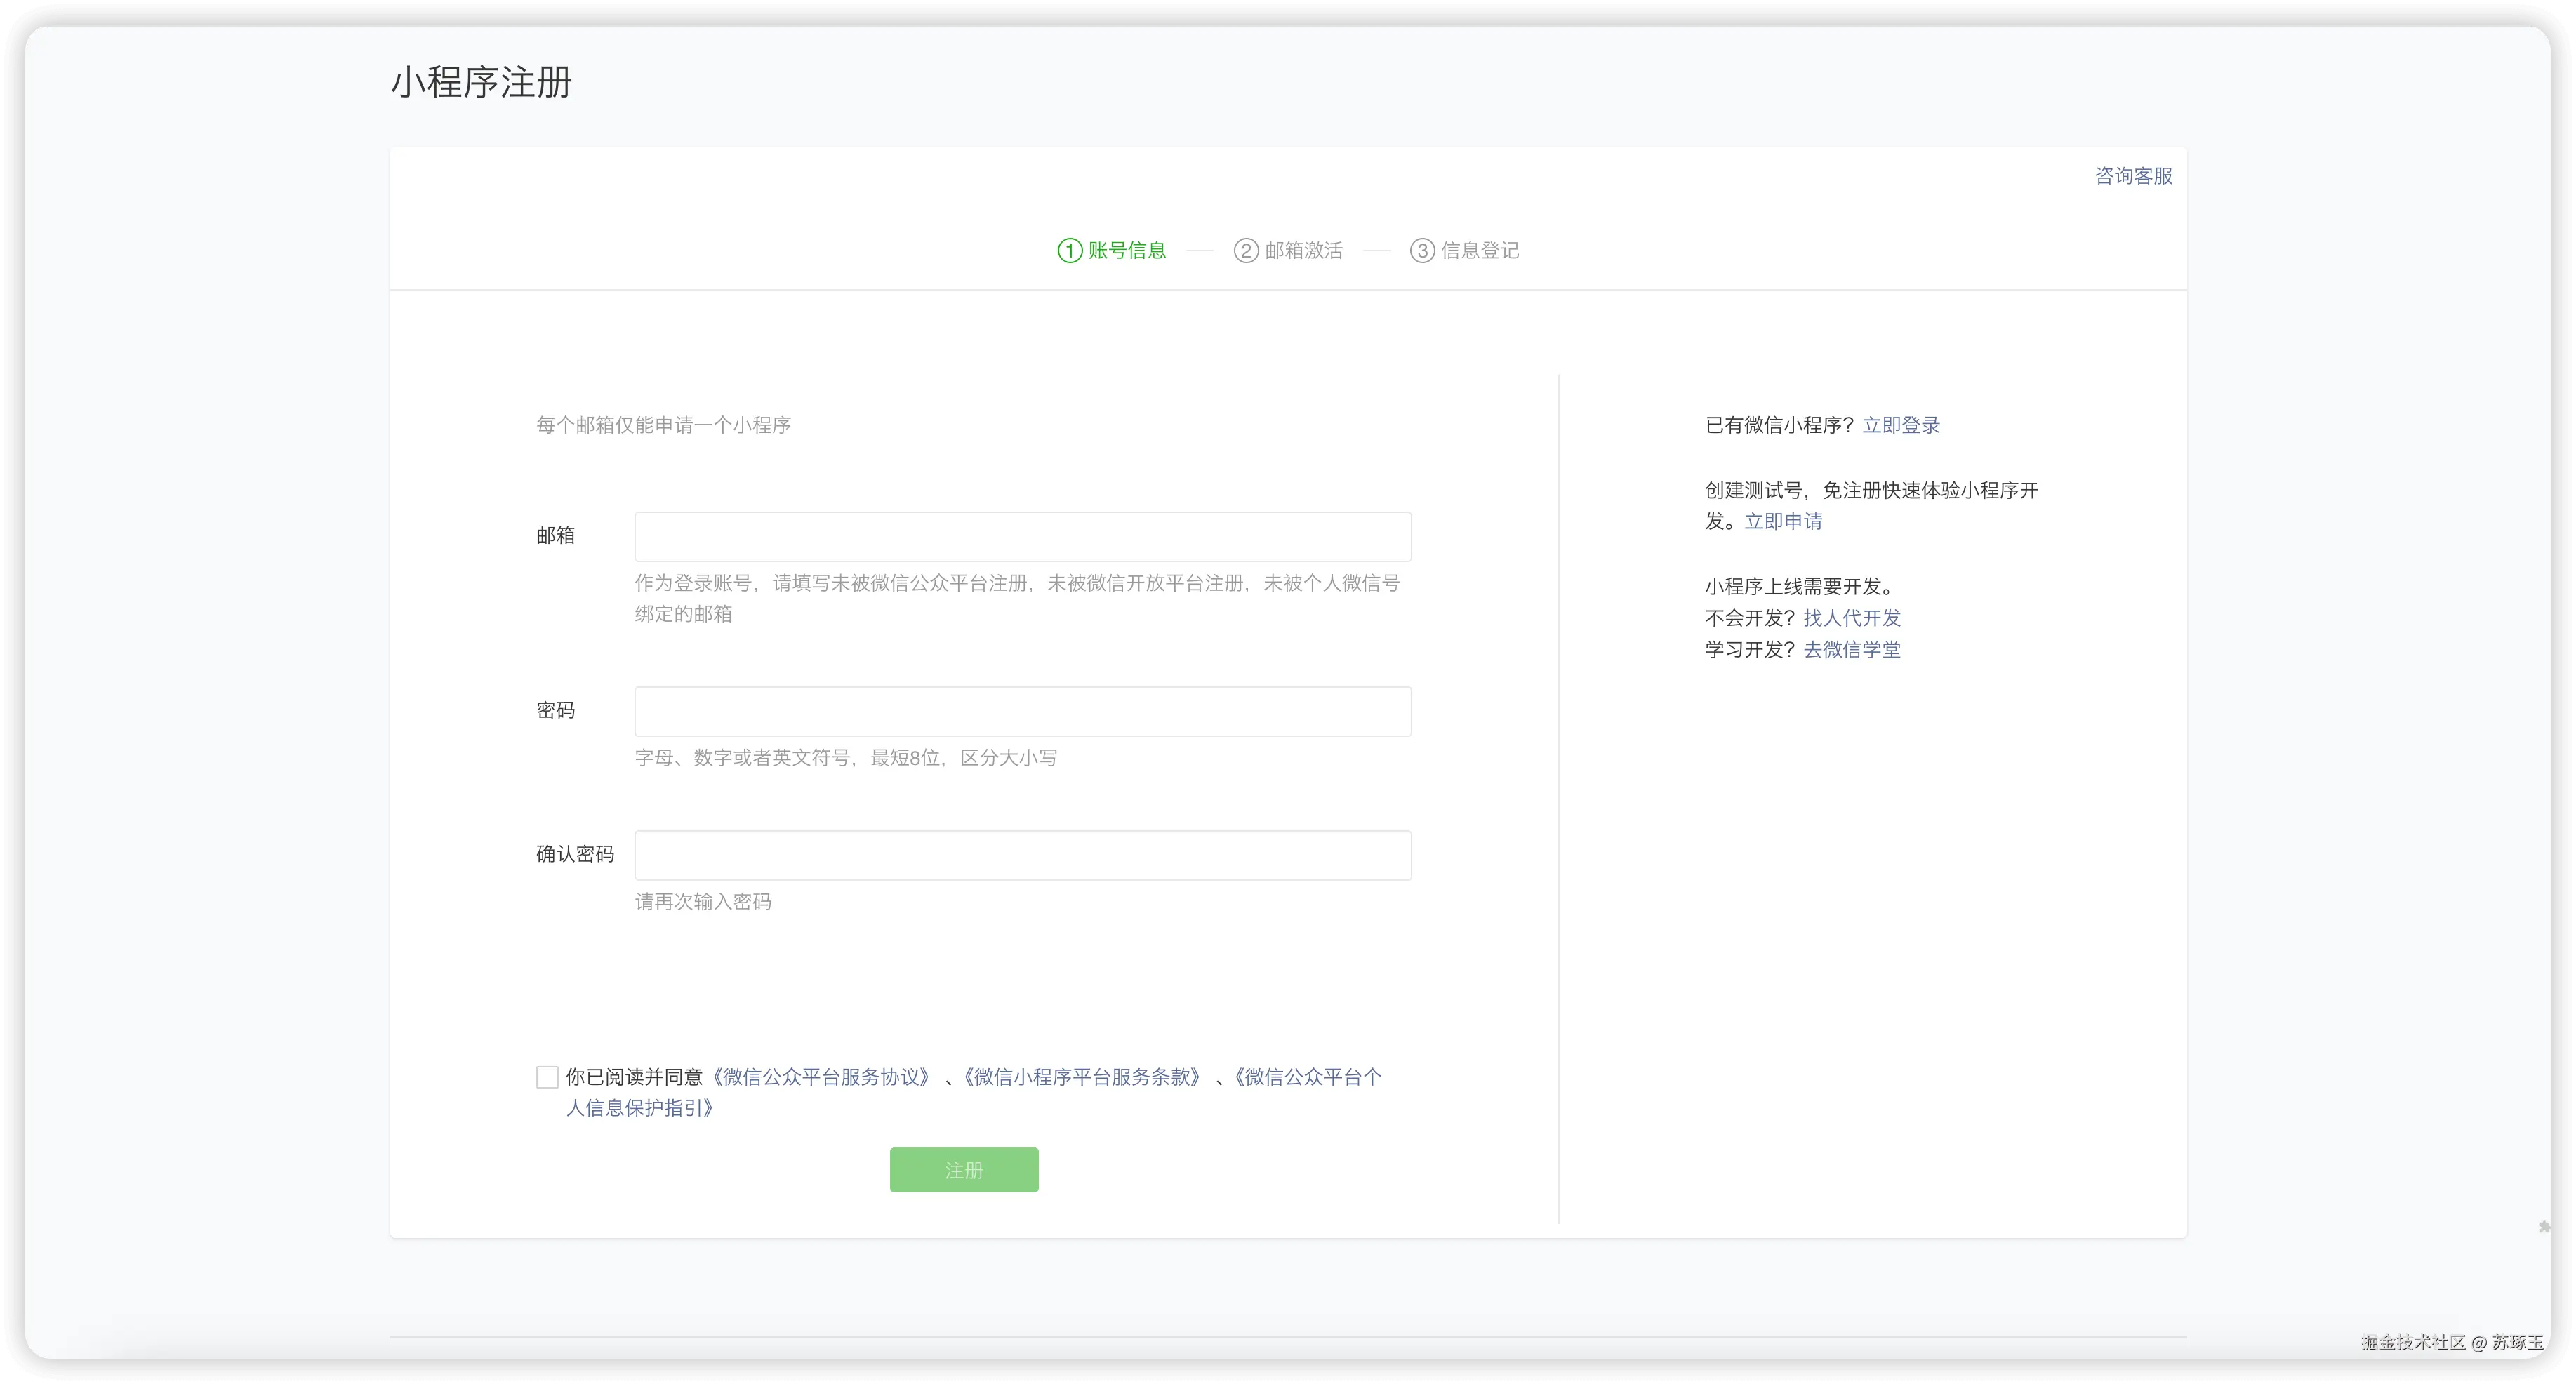Click the green 注册 register button
Viewport: 2576px width, 1384px height.
click(x=963, y=1169)
